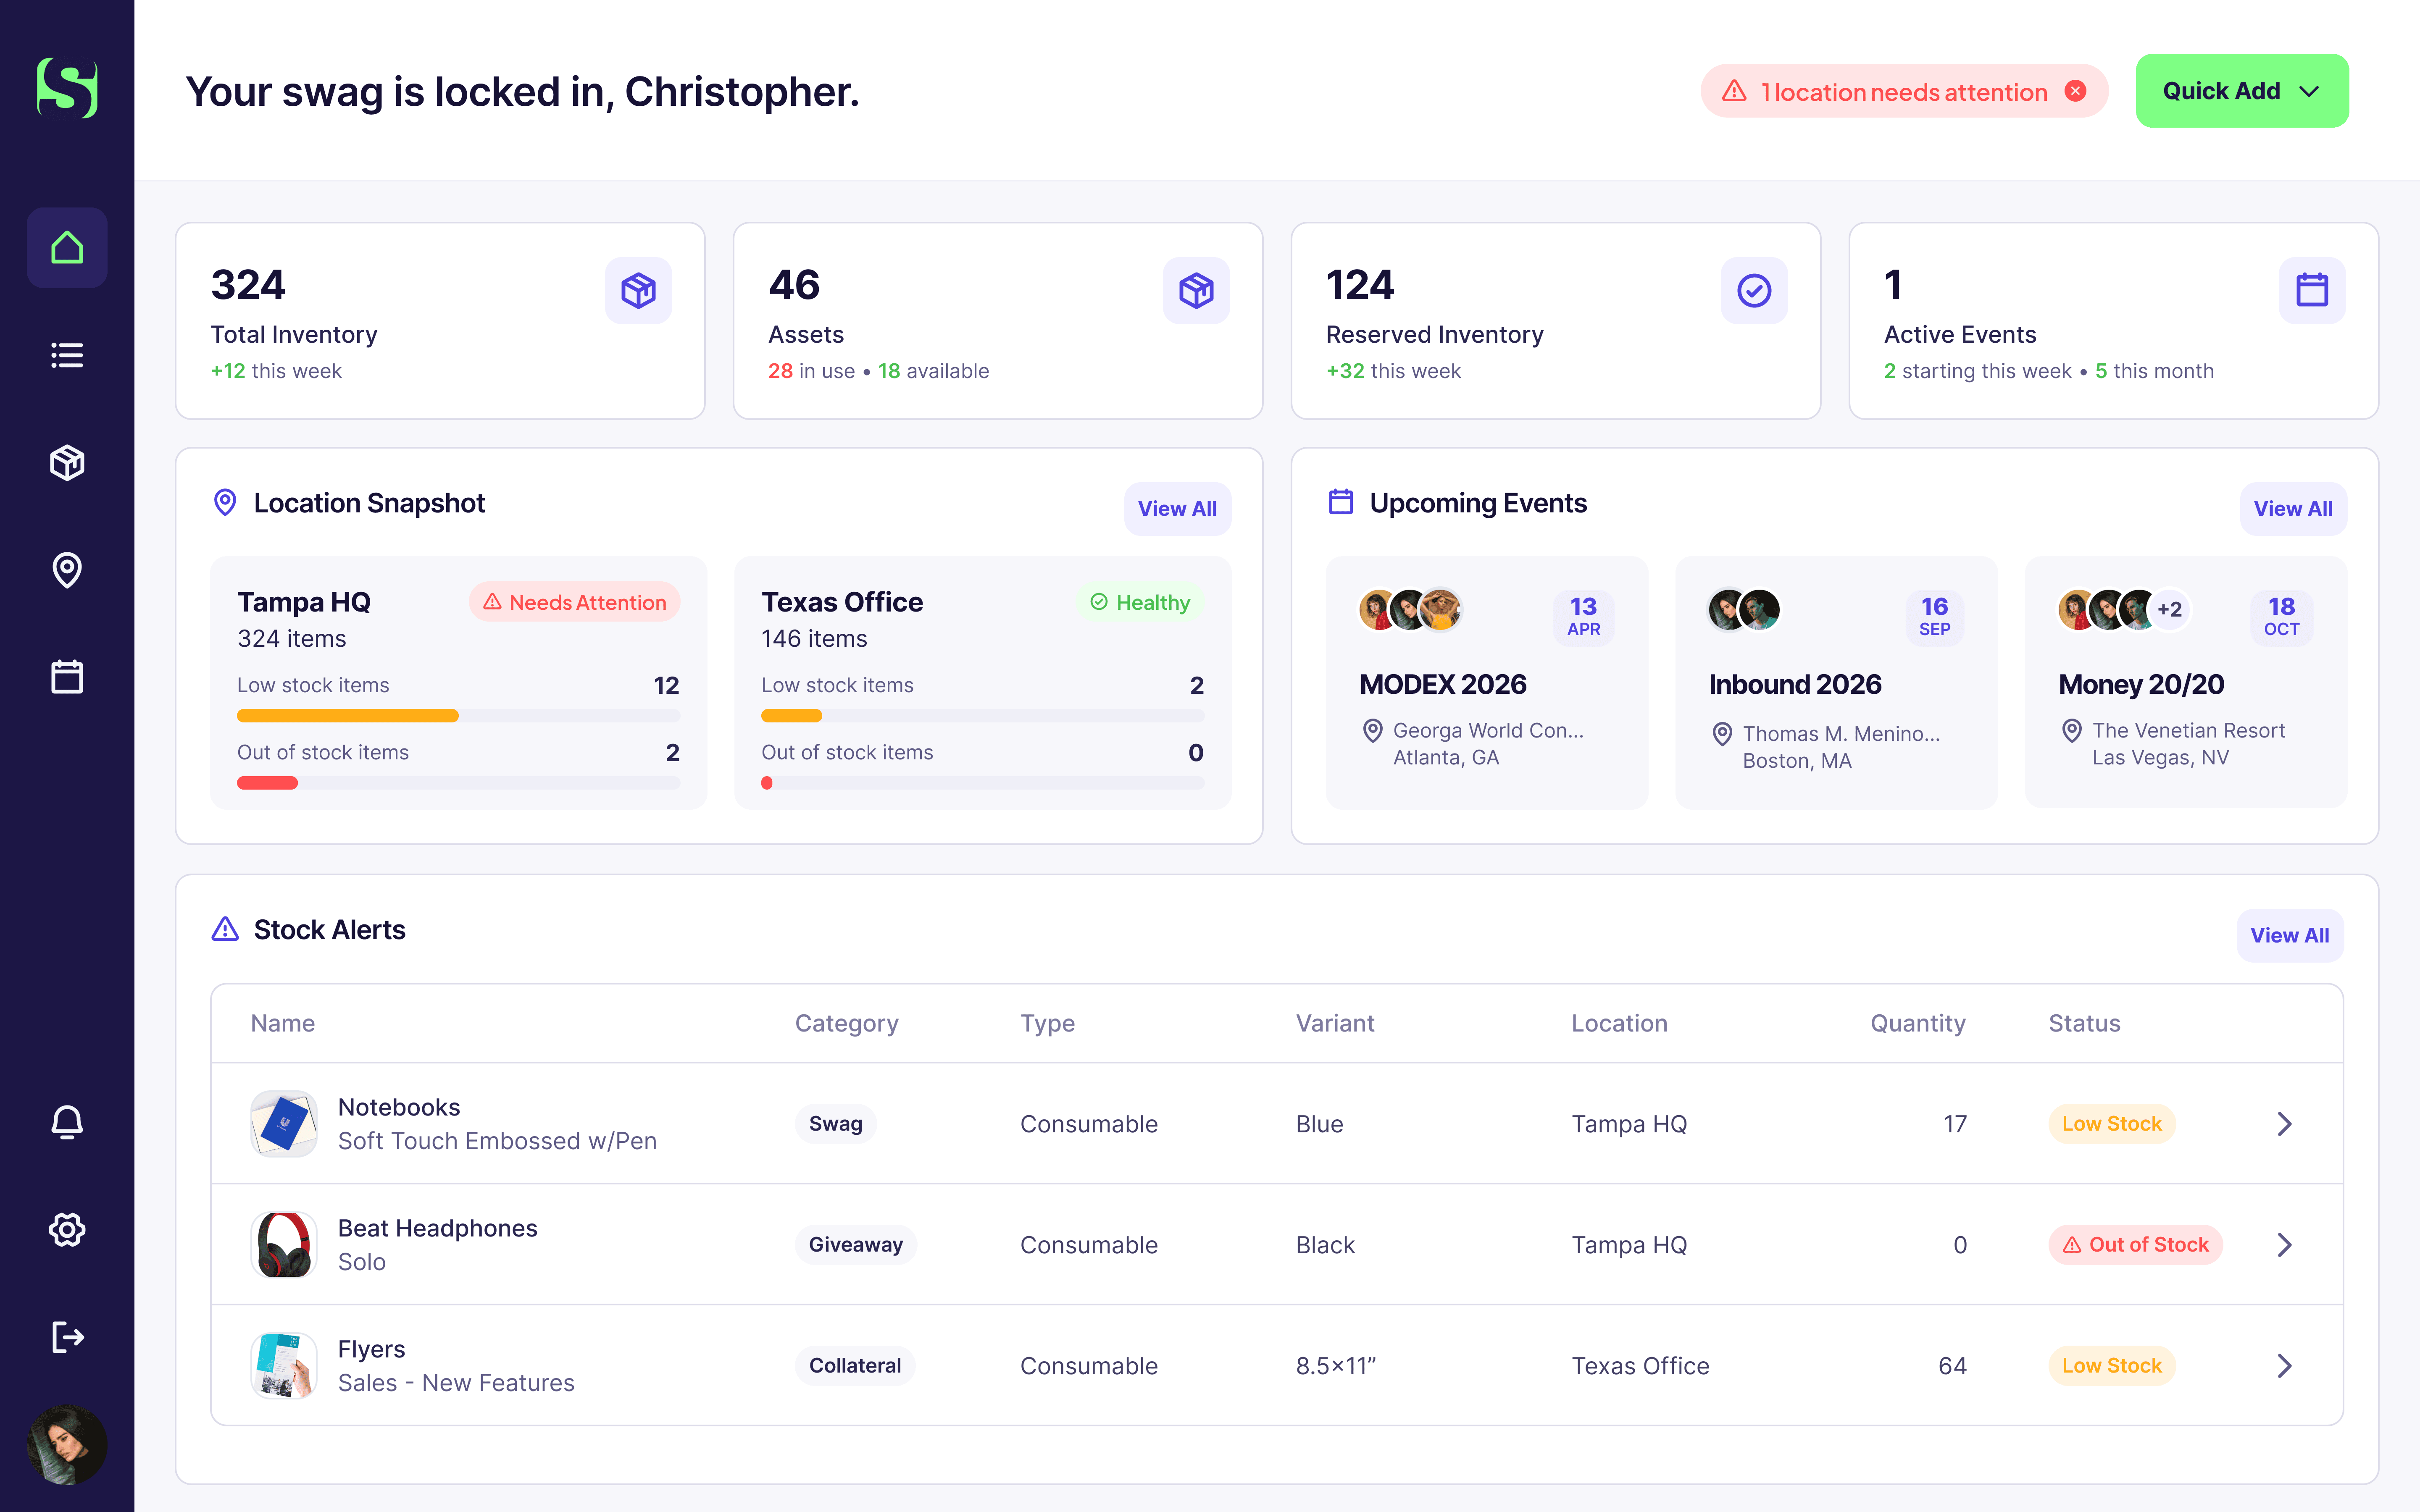Click the Out of Stock status badge

pos(2135,1245)
